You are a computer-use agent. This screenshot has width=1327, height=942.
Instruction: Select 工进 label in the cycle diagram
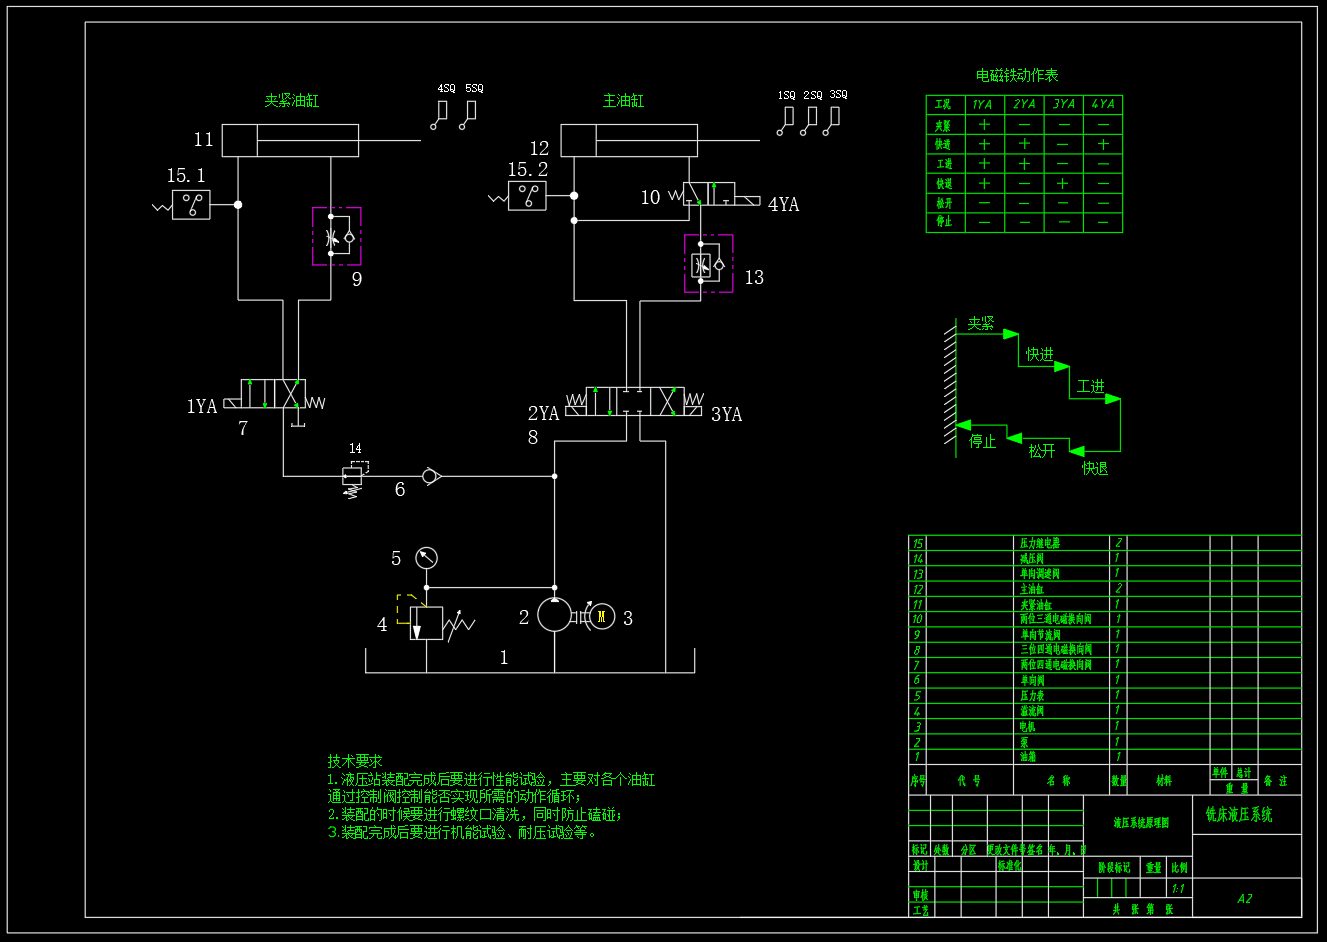(1091, 386)
